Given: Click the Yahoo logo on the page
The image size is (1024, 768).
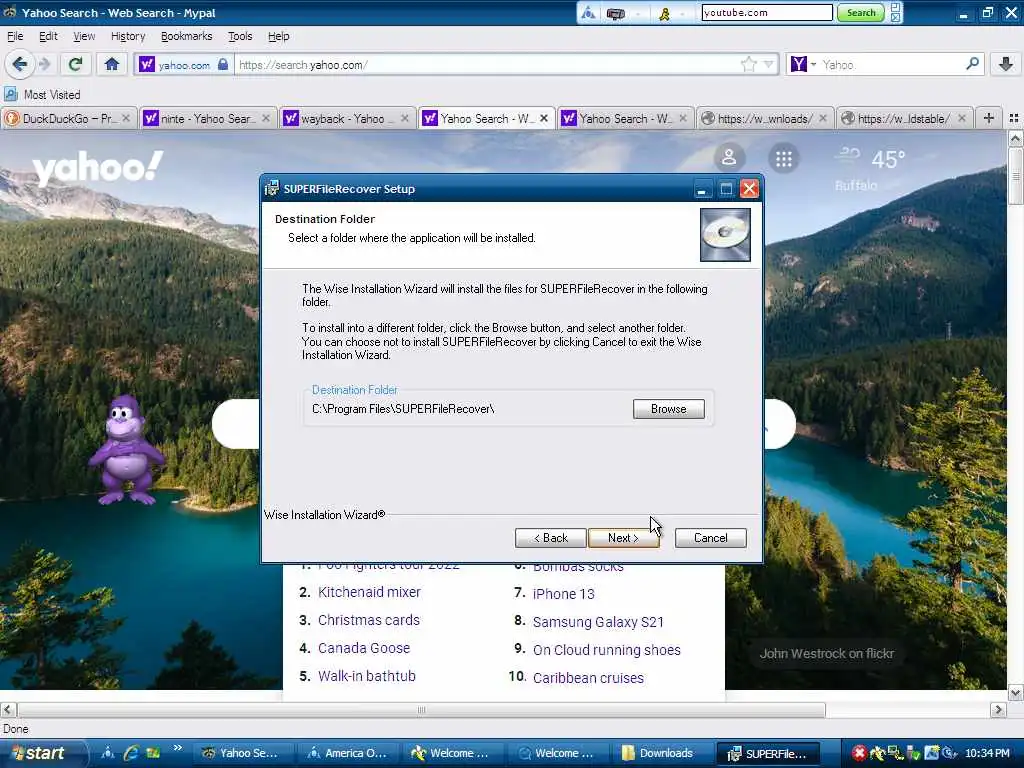Looking at the screenshot, I should [98, 168].
